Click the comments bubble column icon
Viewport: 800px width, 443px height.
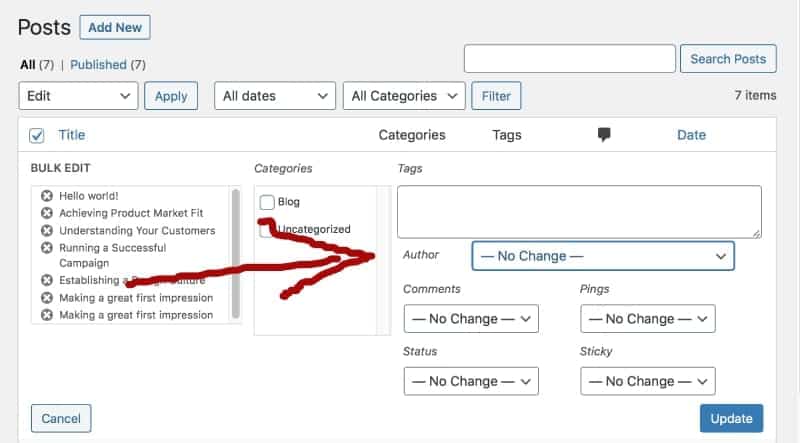604,135
